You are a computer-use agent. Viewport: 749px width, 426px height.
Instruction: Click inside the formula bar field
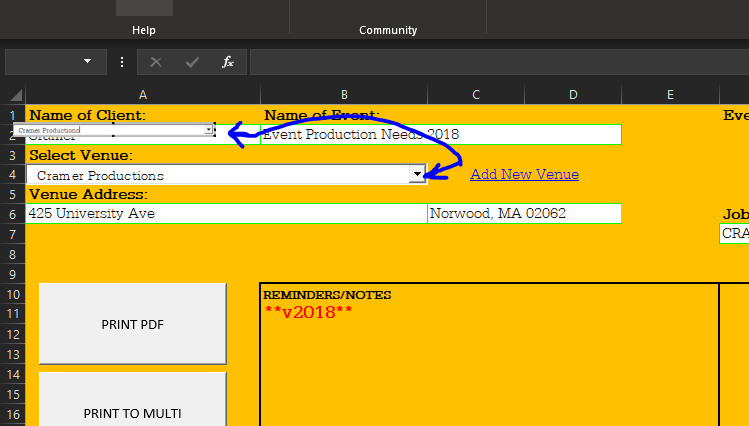(499, 62)
